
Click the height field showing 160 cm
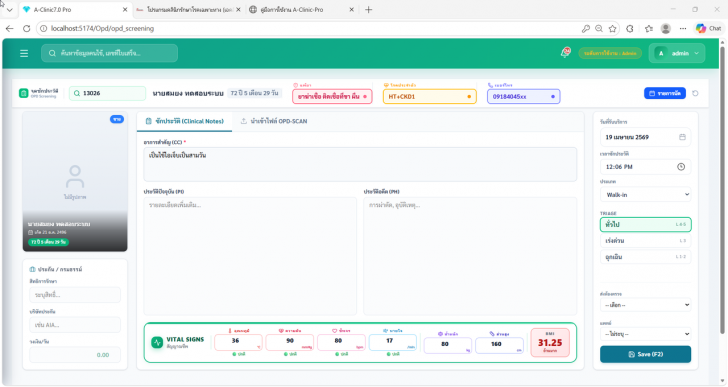[499, 345]
